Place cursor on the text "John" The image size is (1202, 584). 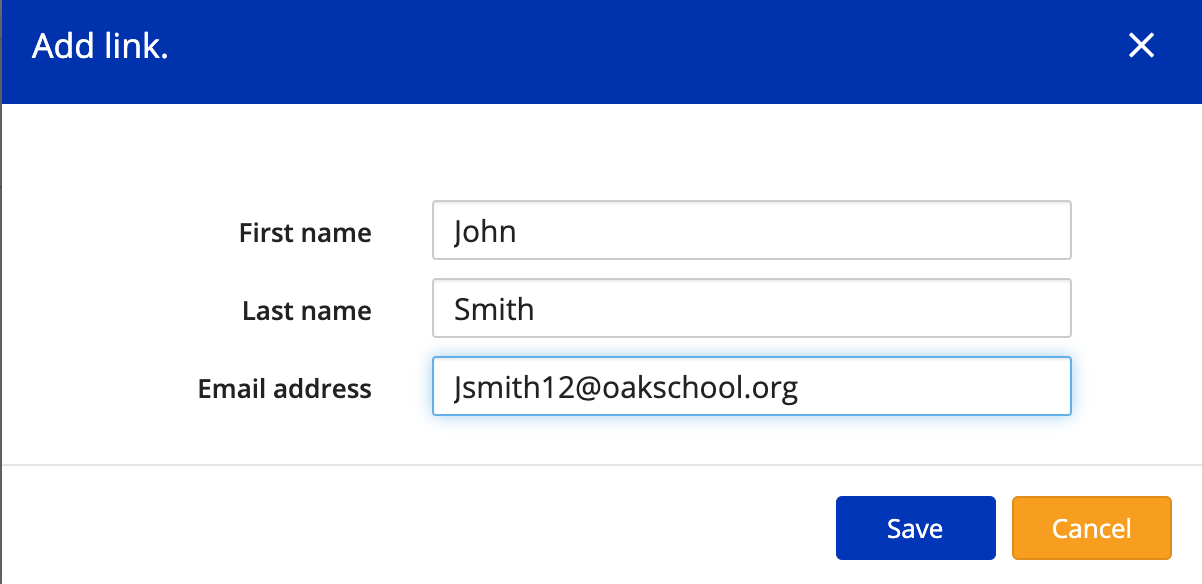point(485,232)
